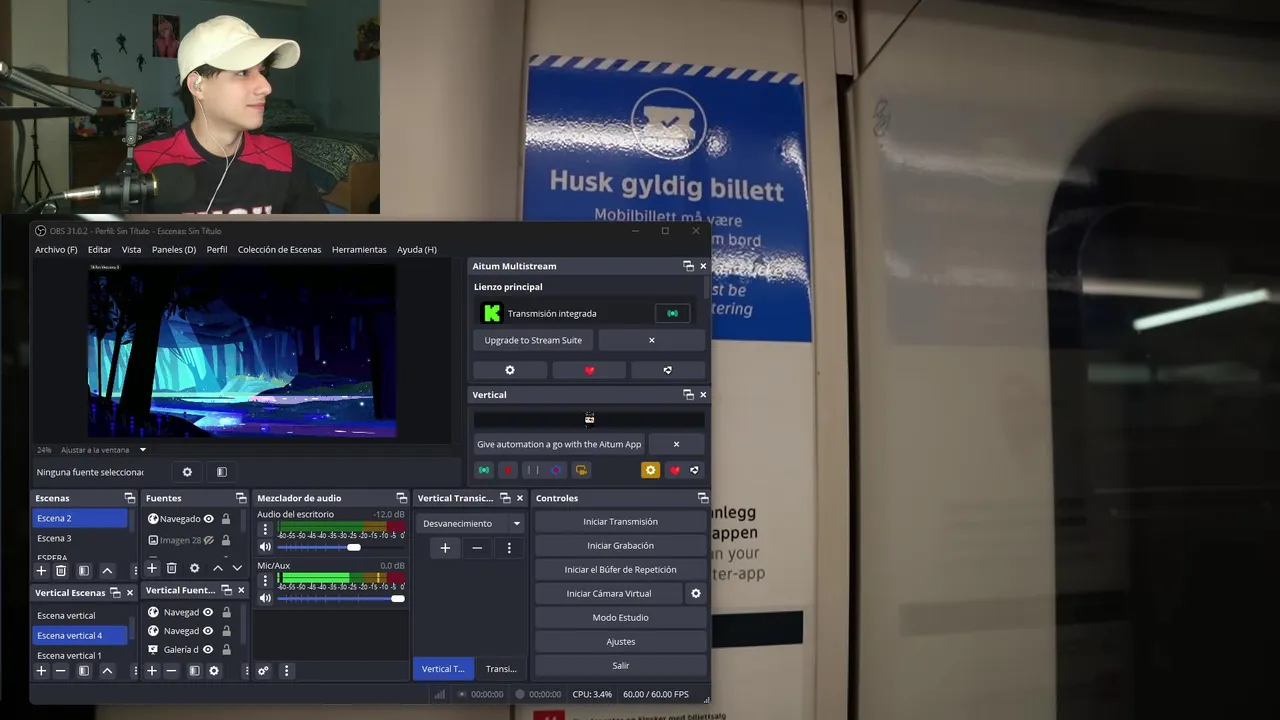Remove transition with minus under Desvanecimiento
The width and height of the screenshot is (1280, 720).
[477, 548]
